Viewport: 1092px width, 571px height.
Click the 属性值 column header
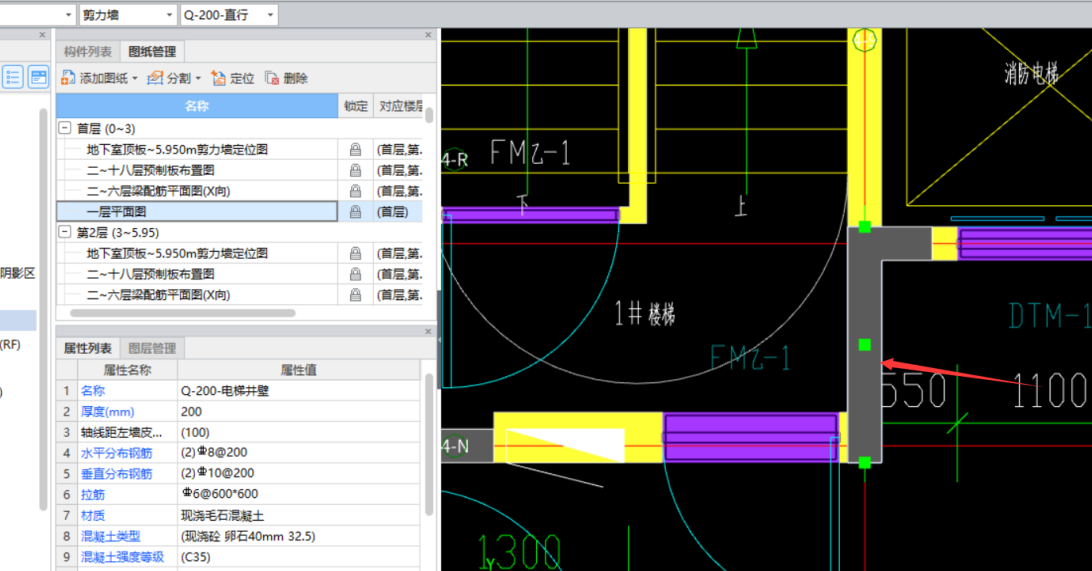pos(299,370)
